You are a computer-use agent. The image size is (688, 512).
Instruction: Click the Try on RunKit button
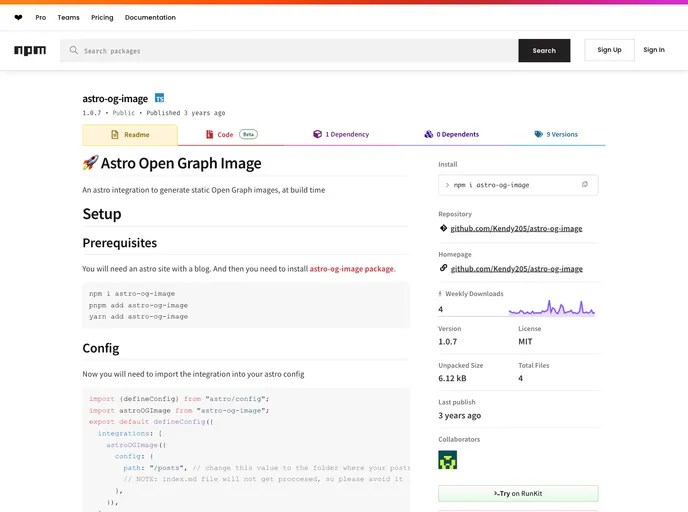(x=518, y=494)
